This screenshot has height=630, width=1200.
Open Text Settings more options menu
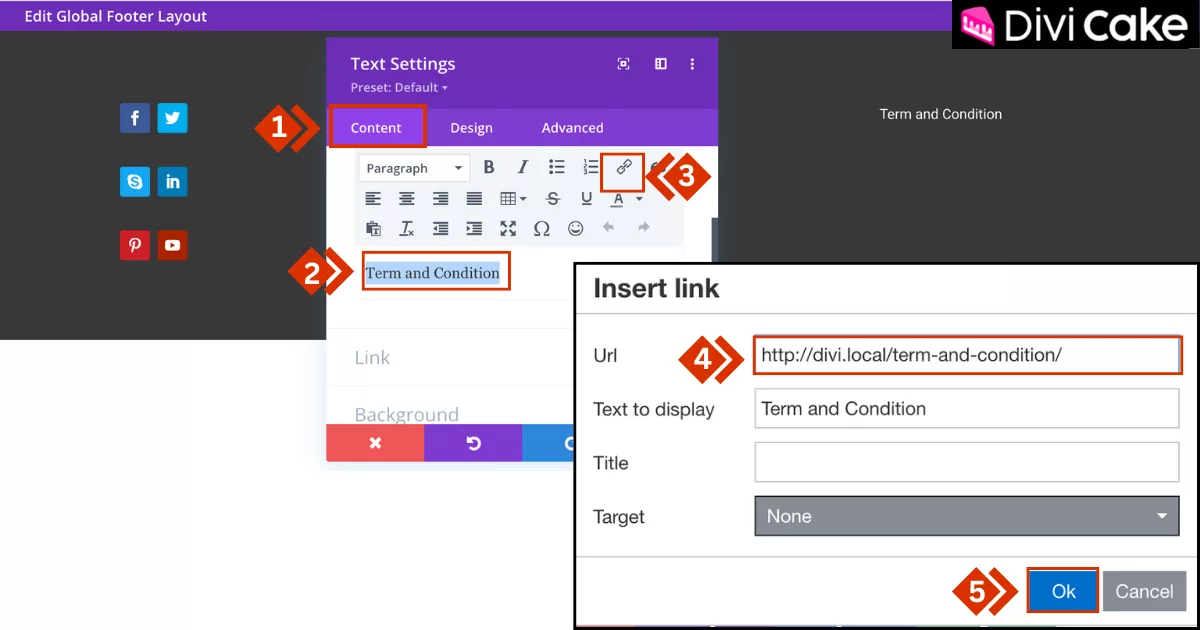coord(692,64)
